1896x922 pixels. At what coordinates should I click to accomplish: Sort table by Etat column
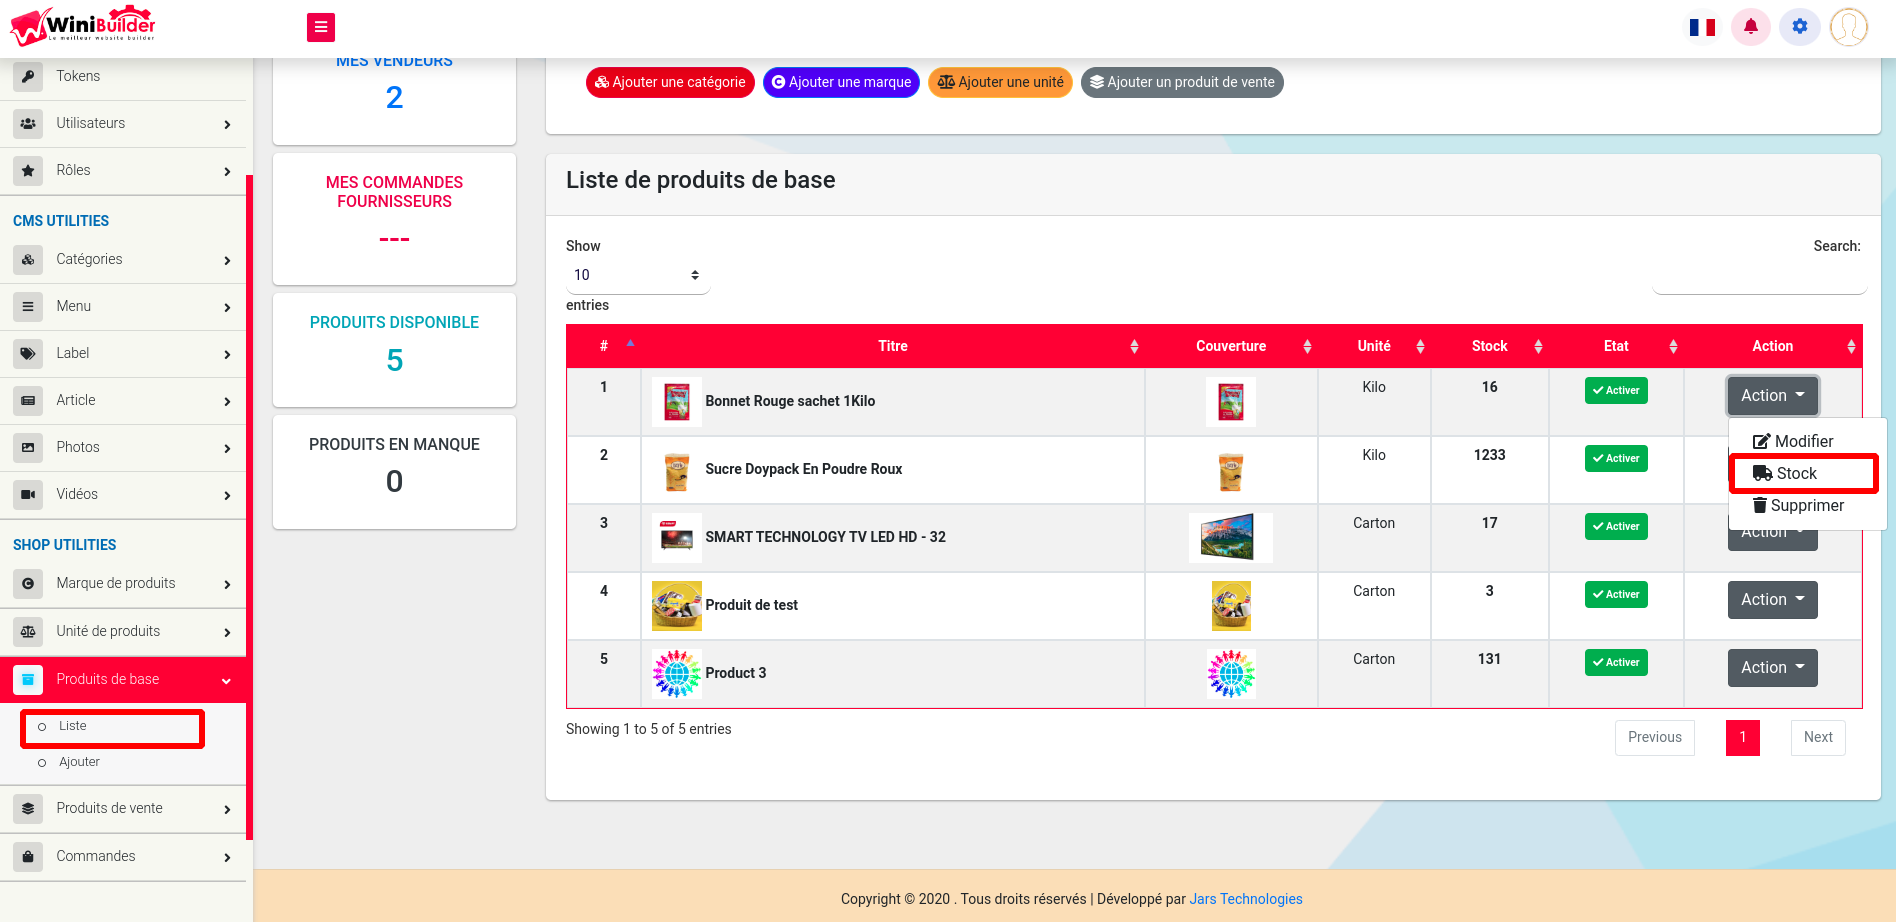(x=1616, y=346)
